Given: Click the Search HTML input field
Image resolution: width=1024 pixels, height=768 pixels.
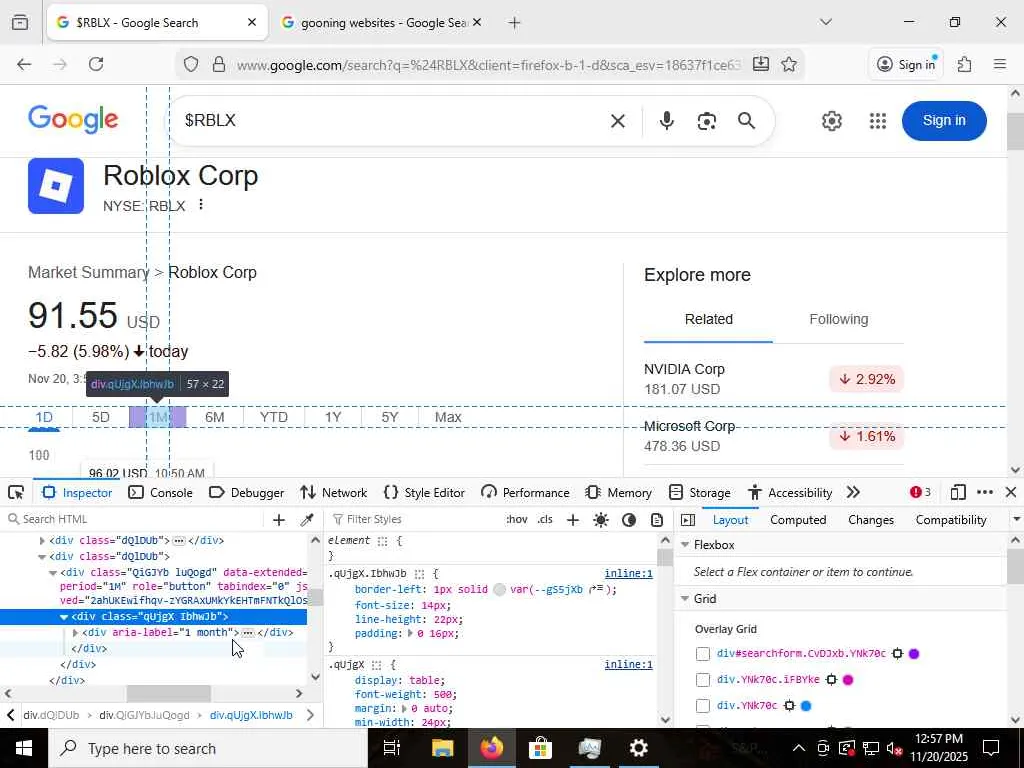Looking at the screenshot, I should click(x=134, y=520).
